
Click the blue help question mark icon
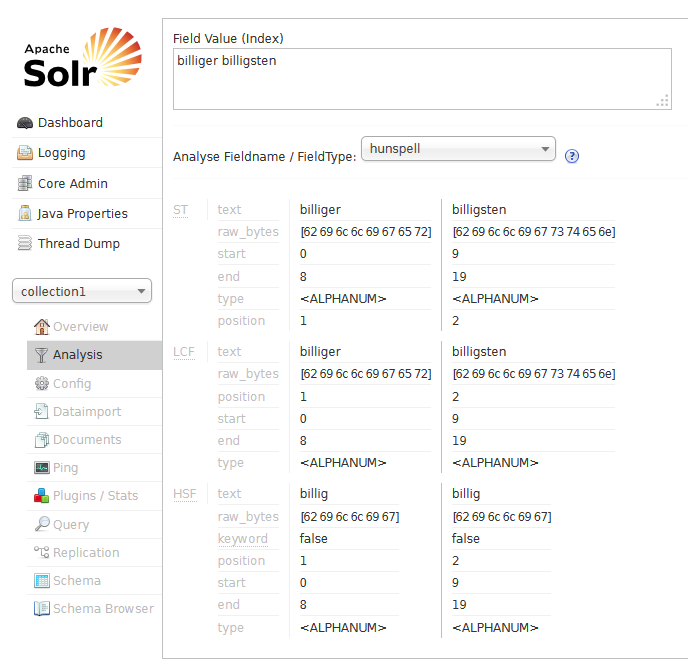(572, 156)
